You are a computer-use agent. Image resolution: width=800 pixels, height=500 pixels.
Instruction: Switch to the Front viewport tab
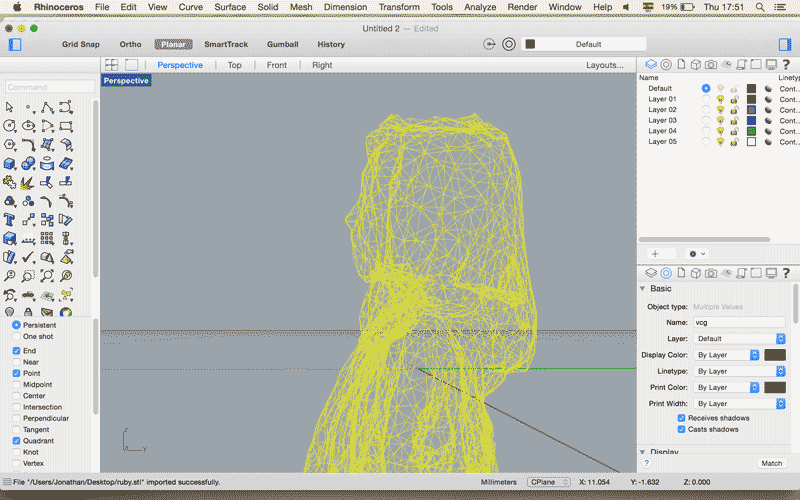277,65
